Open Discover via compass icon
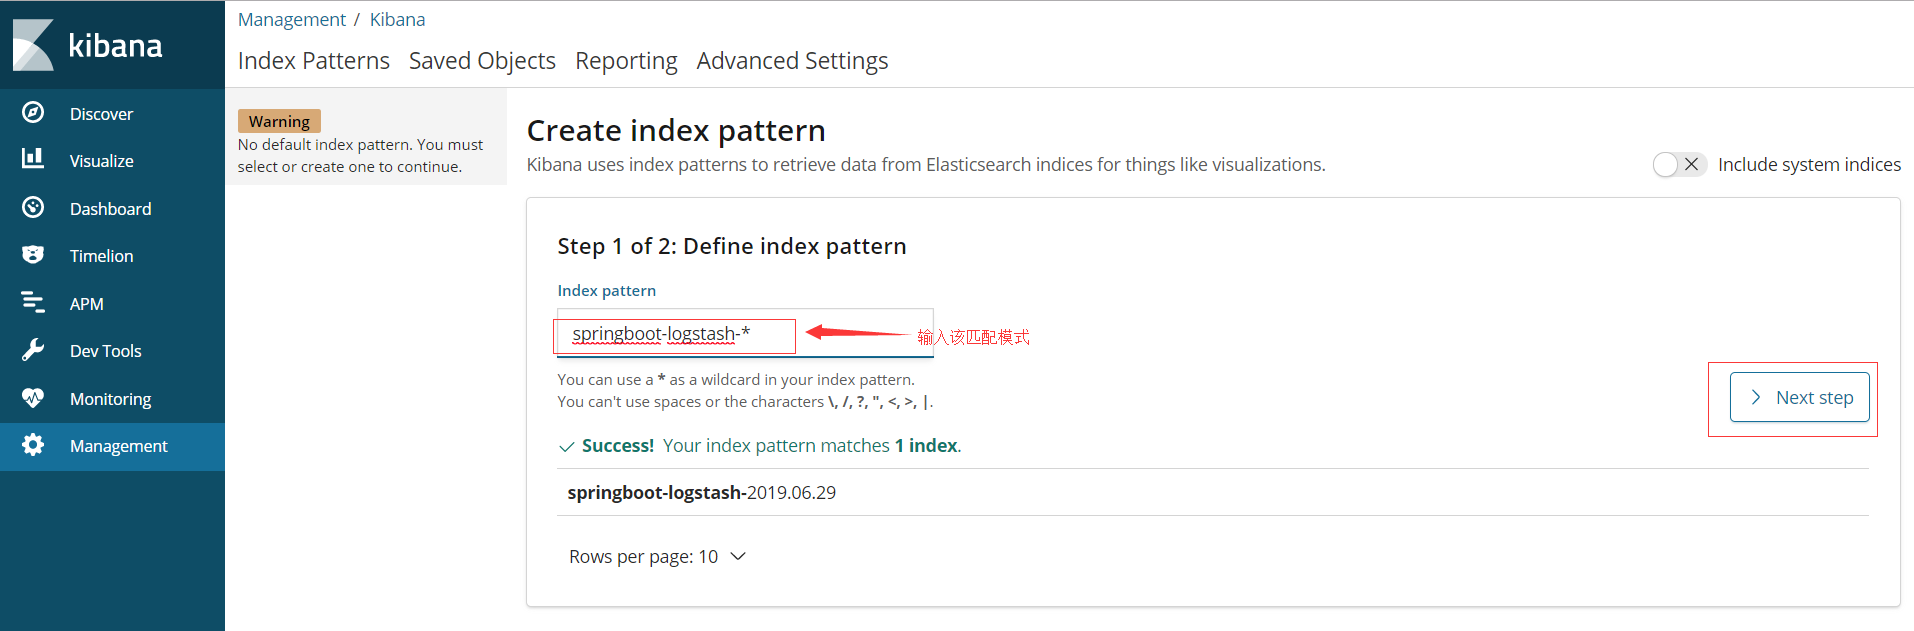This screenshot has width=1914, height=631. tap(33, 113)
